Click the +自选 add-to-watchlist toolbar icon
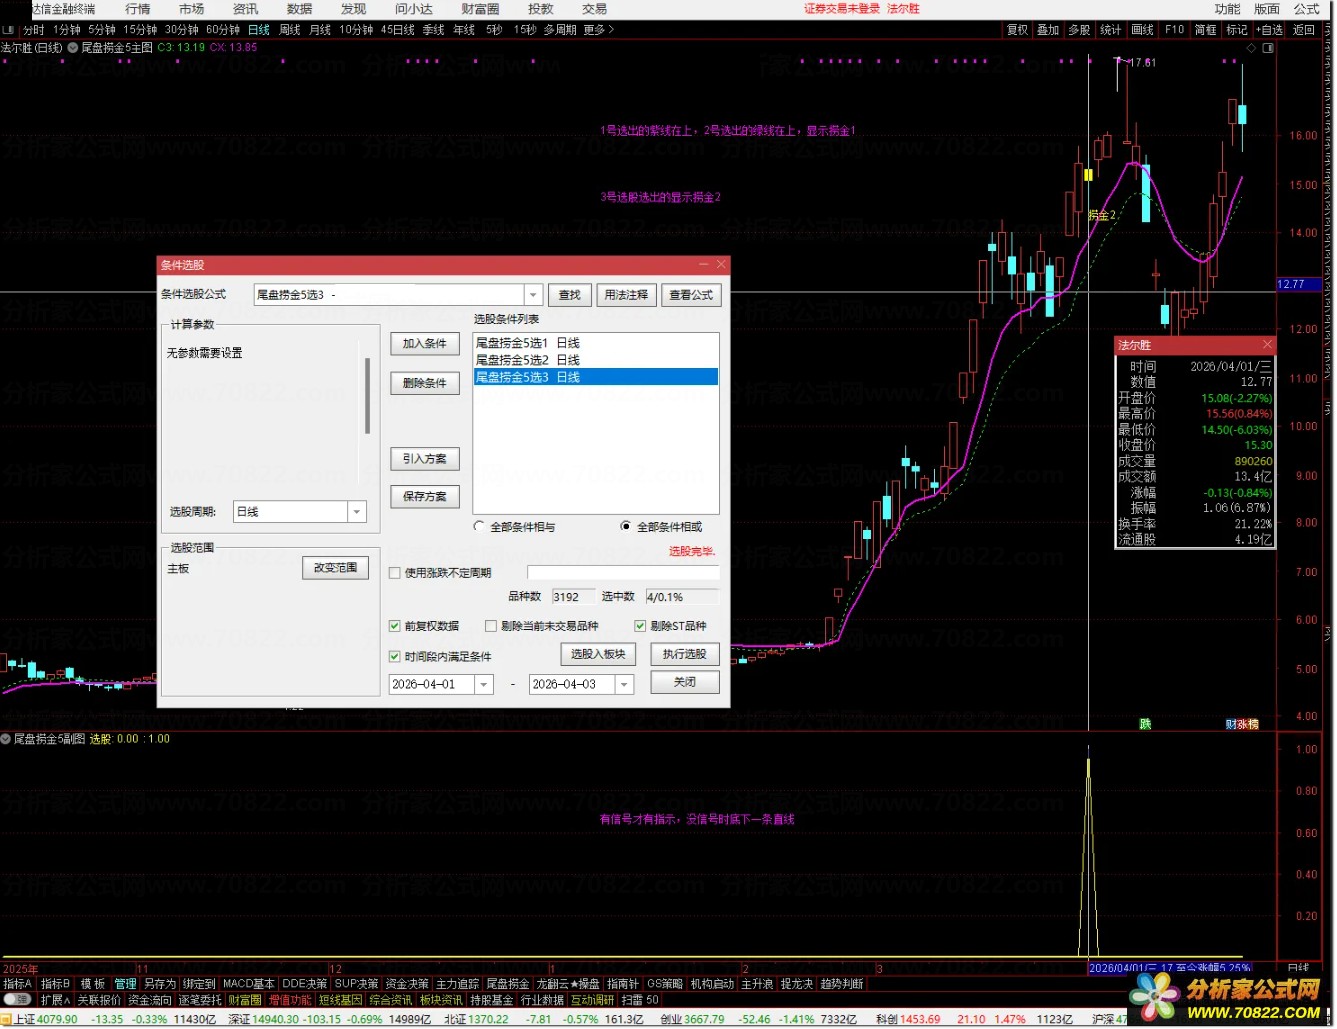 [1269, 30]
